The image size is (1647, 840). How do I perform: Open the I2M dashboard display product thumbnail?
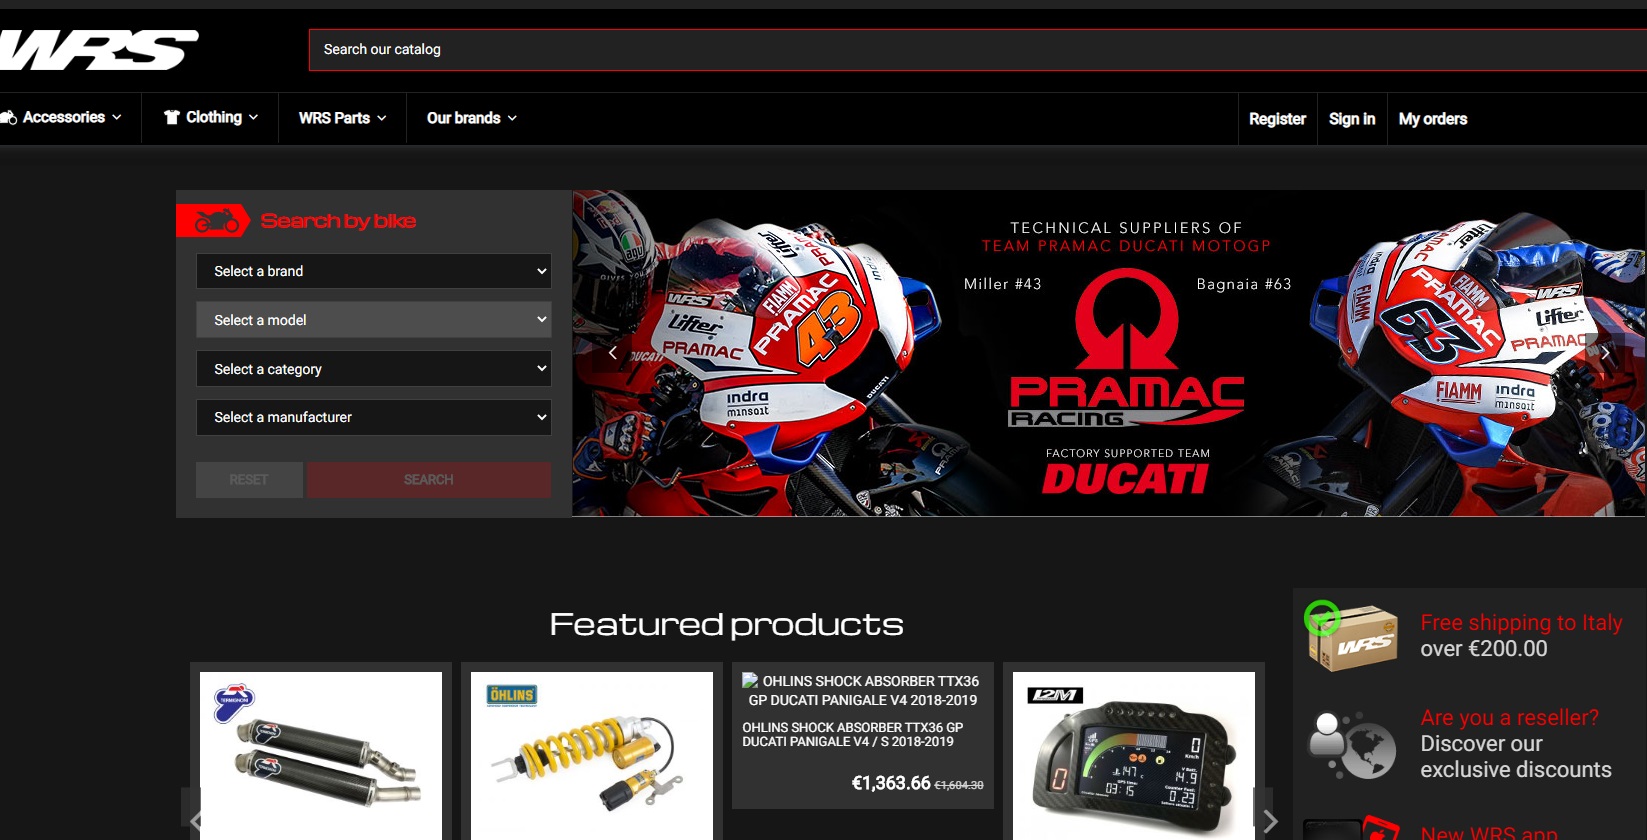(1134, 756)
